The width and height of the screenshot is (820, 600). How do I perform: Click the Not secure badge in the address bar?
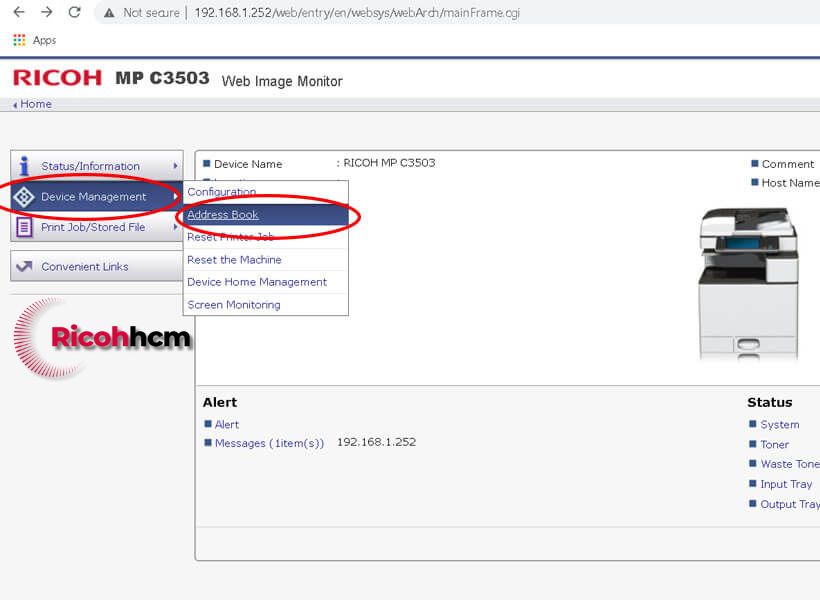click(x=142, y=13)
